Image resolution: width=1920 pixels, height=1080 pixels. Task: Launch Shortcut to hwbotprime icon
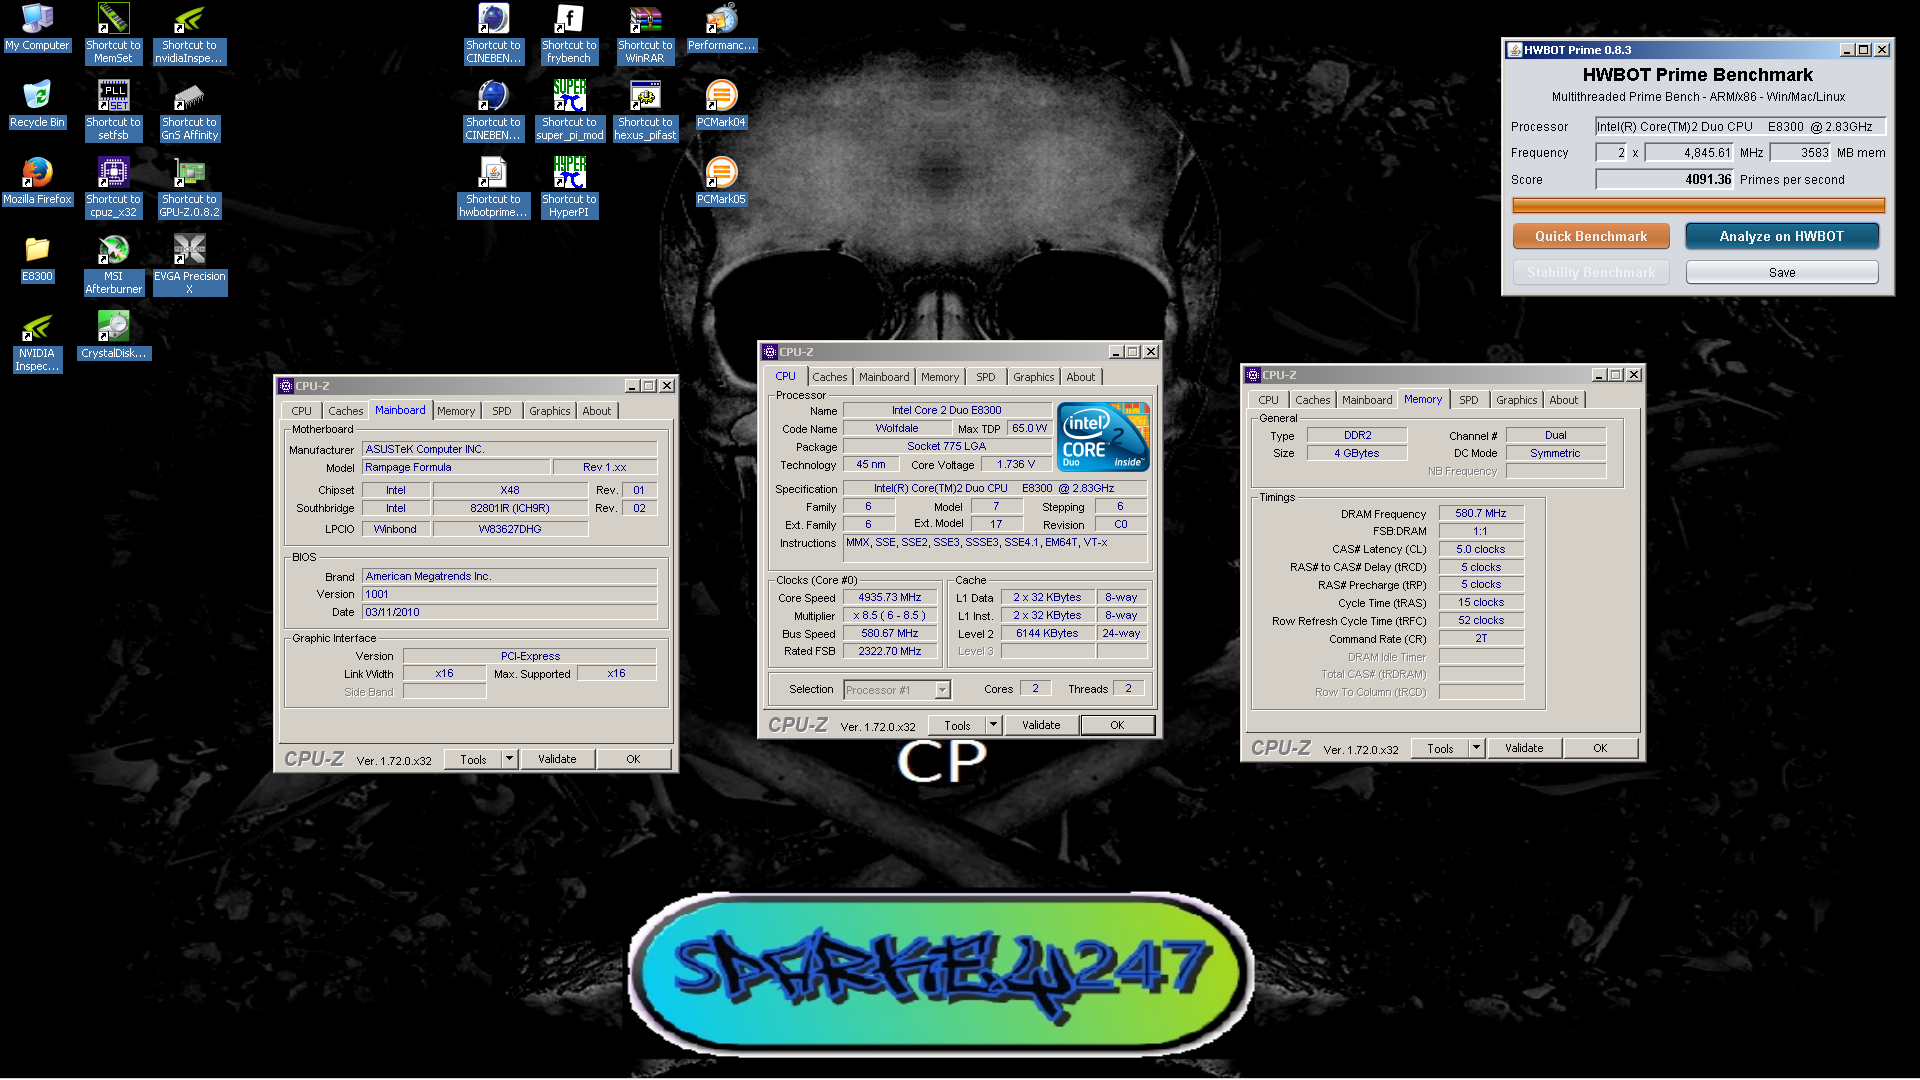pyautogui.click(x=493, y=188)
